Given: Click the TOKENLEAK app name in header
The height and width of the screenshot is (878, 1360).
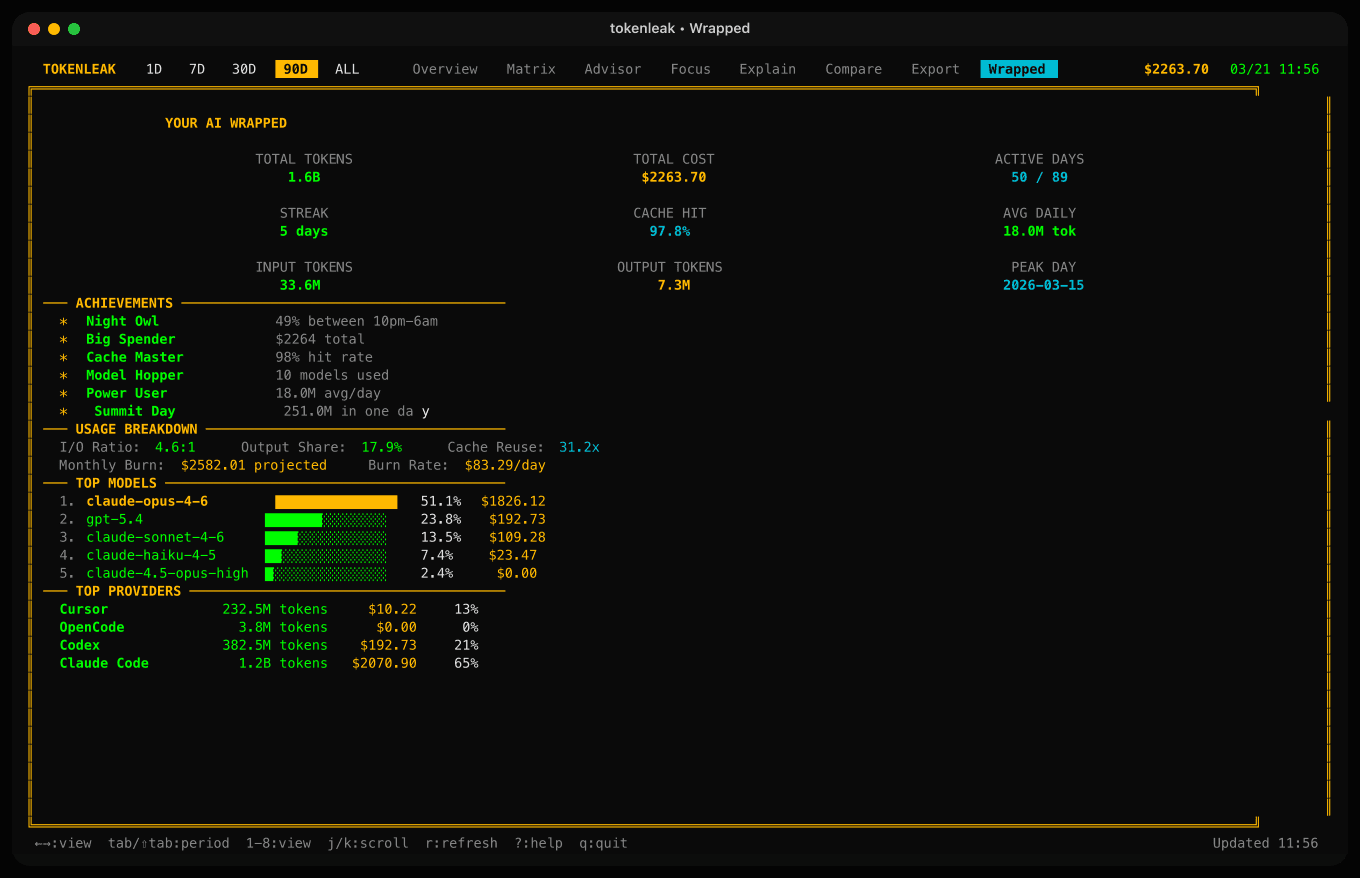Looking at the screenshot, I should click(x=80, y=69).
